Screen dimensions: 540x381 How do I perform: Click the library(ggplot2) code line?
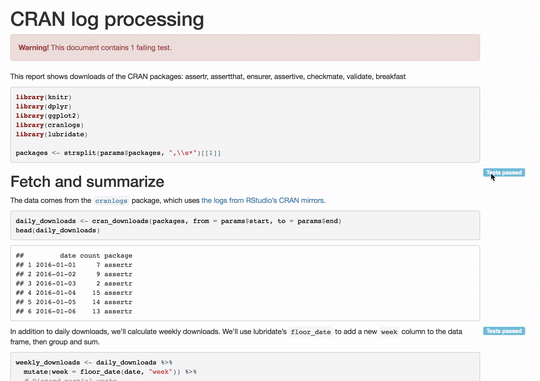[48, 116]
